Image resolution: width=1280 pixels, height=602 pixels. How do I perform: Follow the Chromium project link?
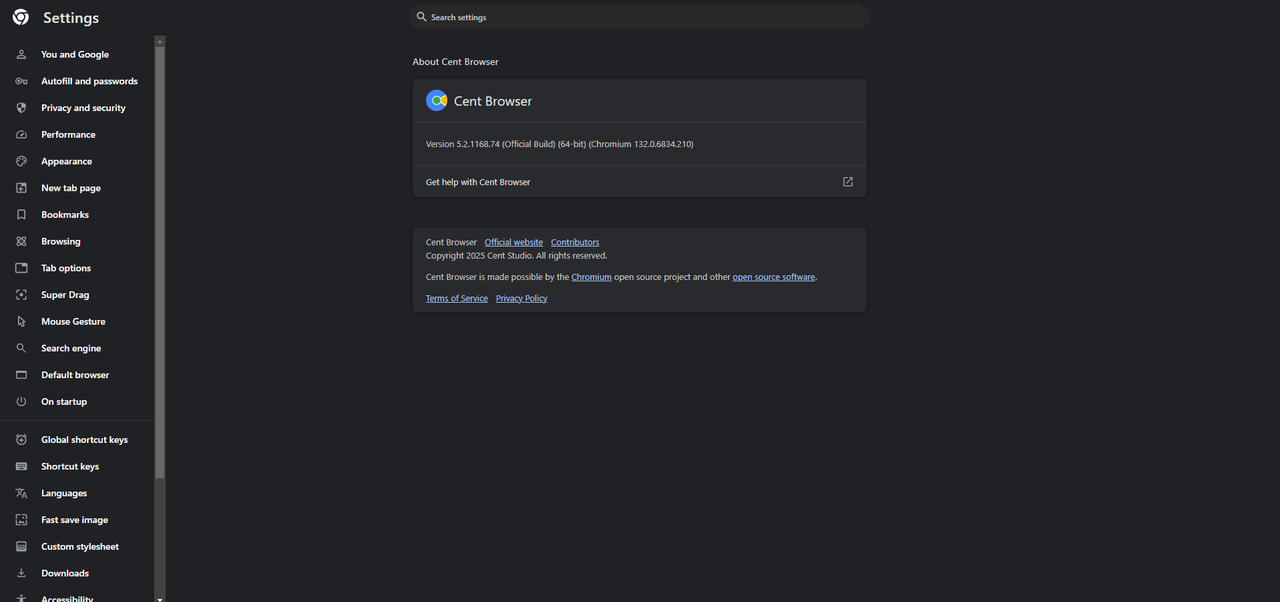tap(591, 277)
